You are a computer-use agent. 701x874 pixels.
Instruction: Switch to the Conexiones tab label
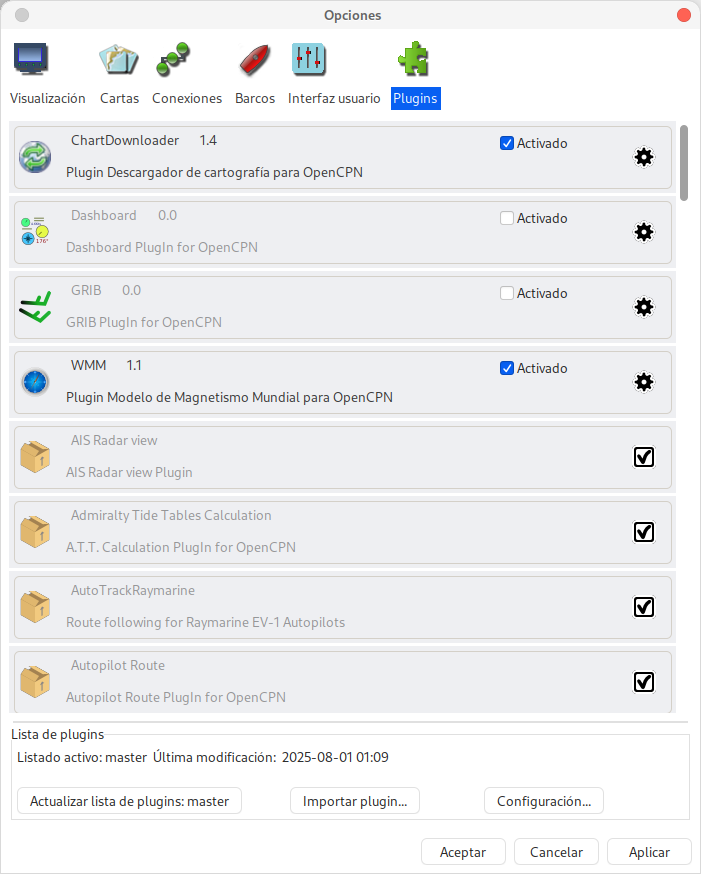point(187,98)
